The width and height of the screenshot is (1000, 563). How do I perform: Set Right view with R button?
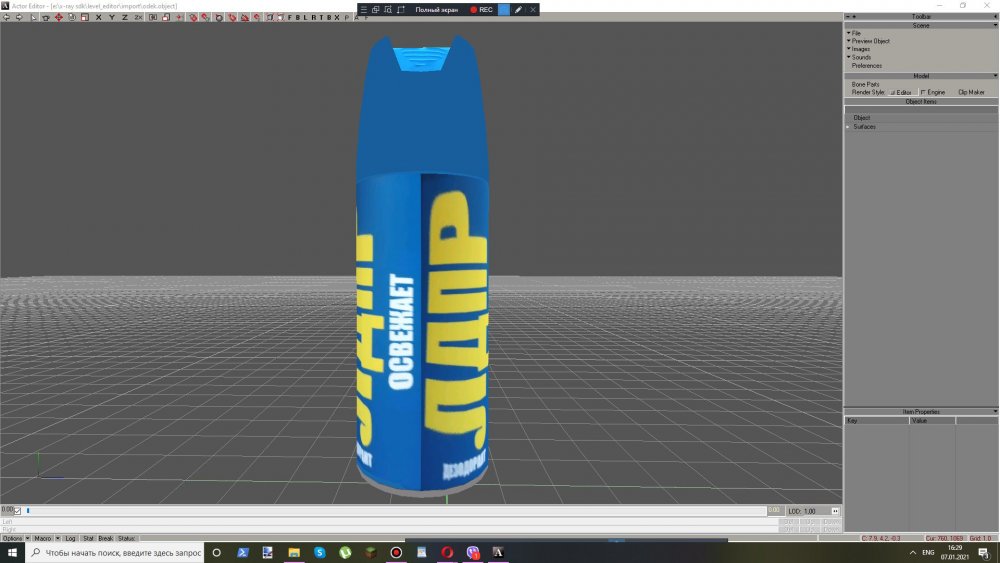click(x=313, y=17)
